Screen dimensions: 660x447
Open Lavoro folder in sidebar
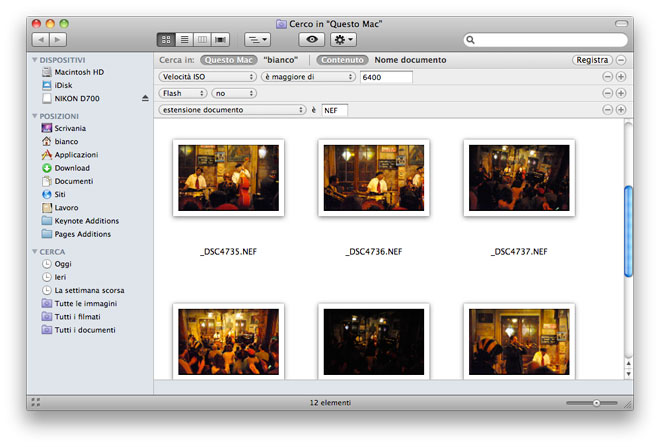tap(66, 208)
